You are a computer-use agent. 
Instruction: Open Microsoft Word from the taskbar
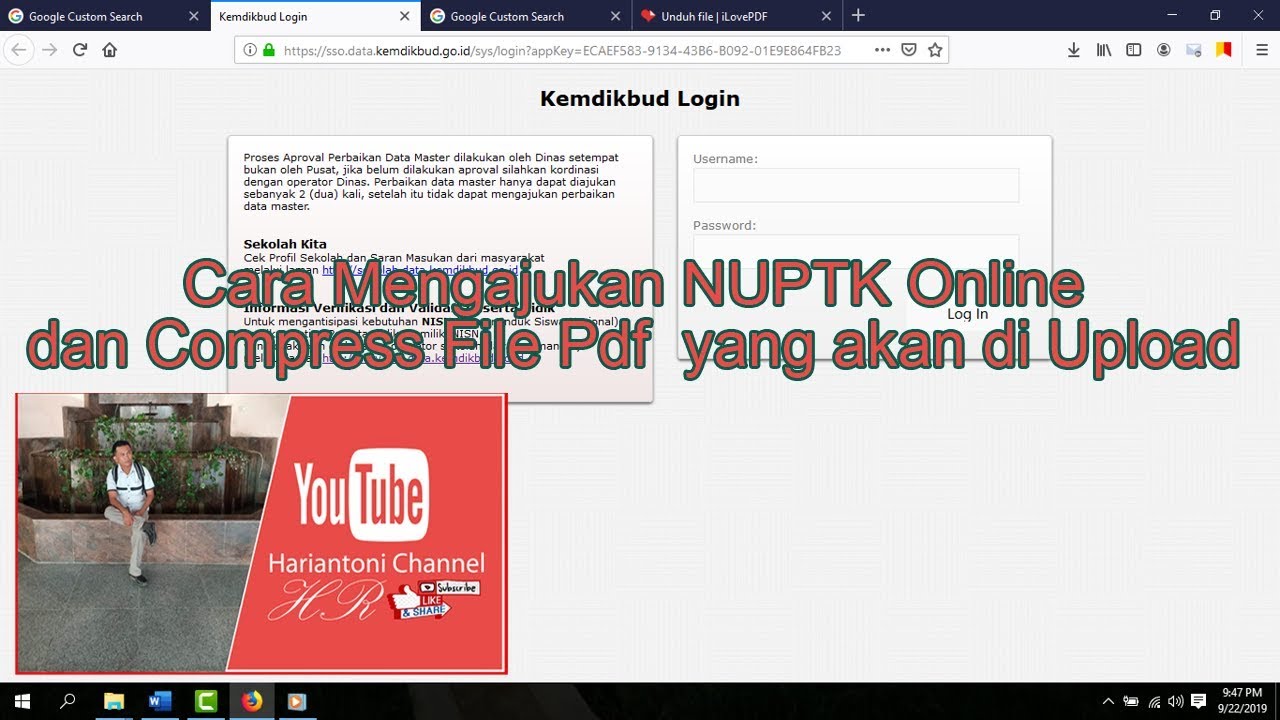pyautogui.click(x=160, y=701)
